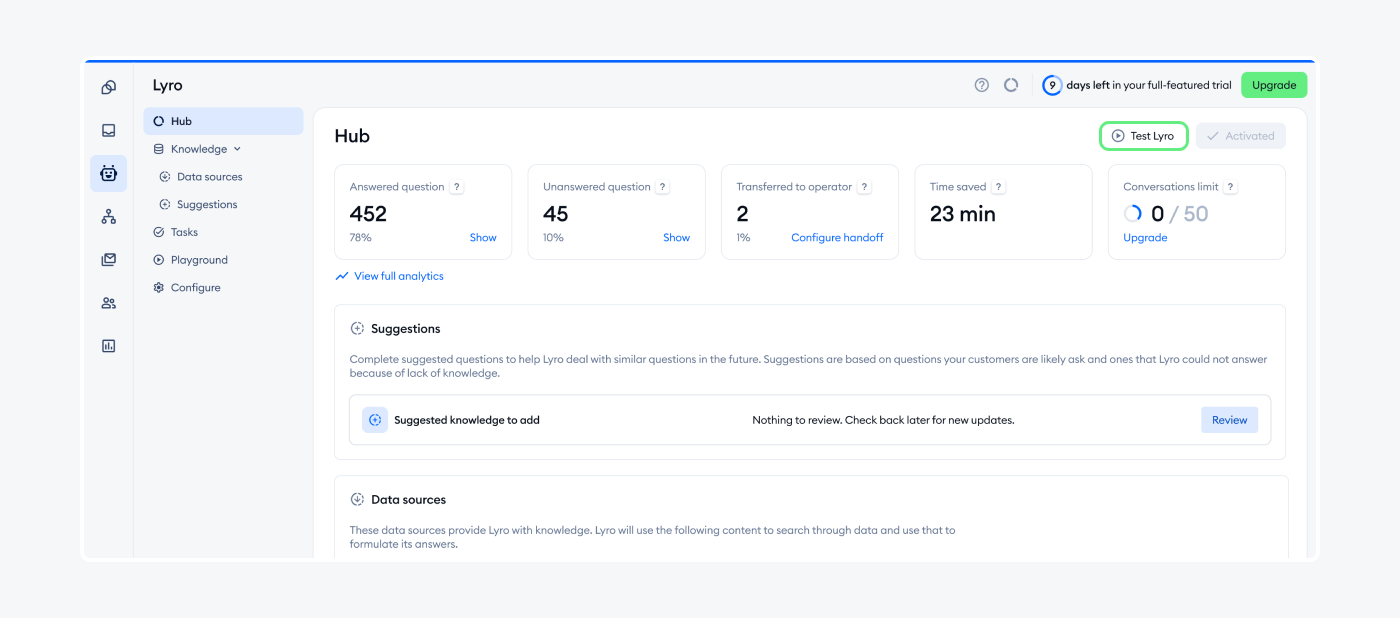Click the Suggested knowledge to add icon
The height and width of the screenshot is (618, 1400).
click(x=375, y=420)
